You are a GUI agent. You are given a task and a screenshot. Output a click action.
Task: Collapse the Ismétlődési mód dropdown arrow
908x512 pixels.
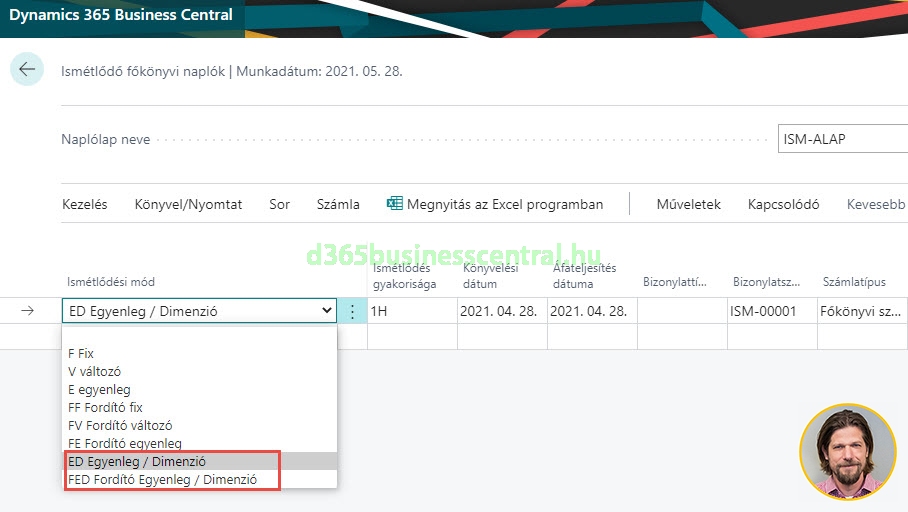point(327,310)
